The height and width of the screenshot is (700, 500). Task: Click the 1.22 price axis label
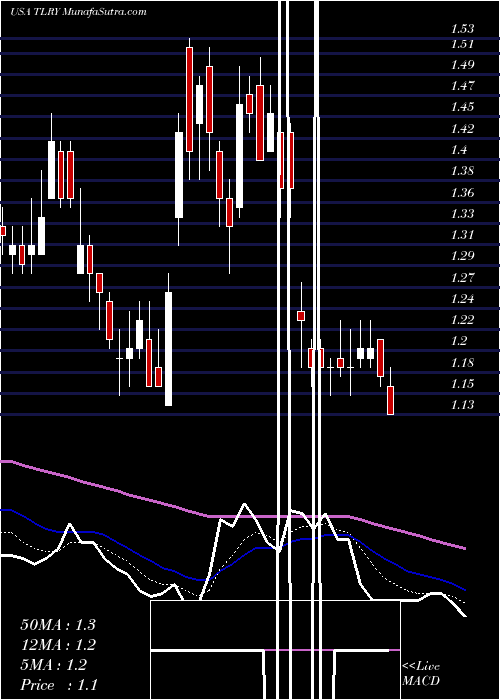[x=462, y=320]
